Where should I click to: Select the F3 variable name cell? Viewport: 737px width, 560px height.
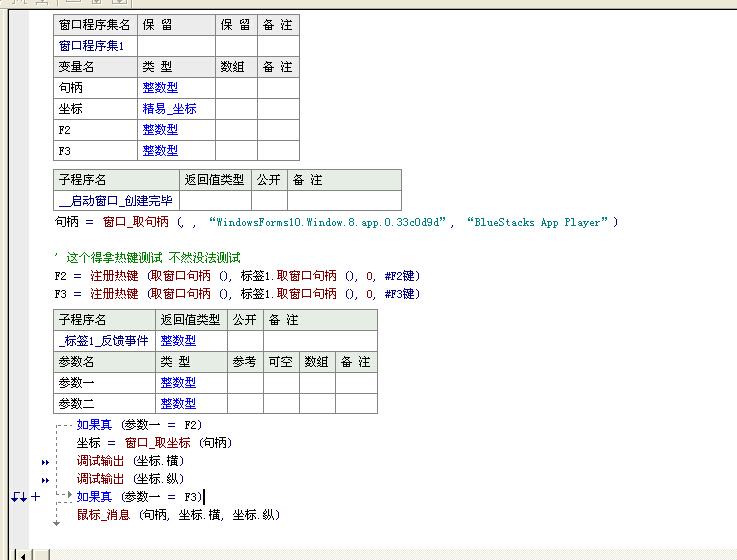[95, 151]
